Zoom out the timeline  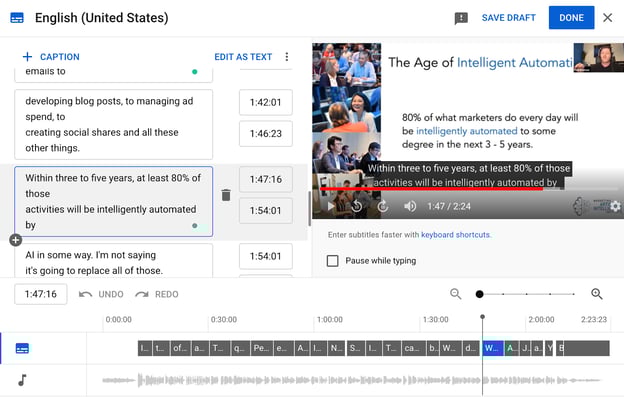point(456,294)
